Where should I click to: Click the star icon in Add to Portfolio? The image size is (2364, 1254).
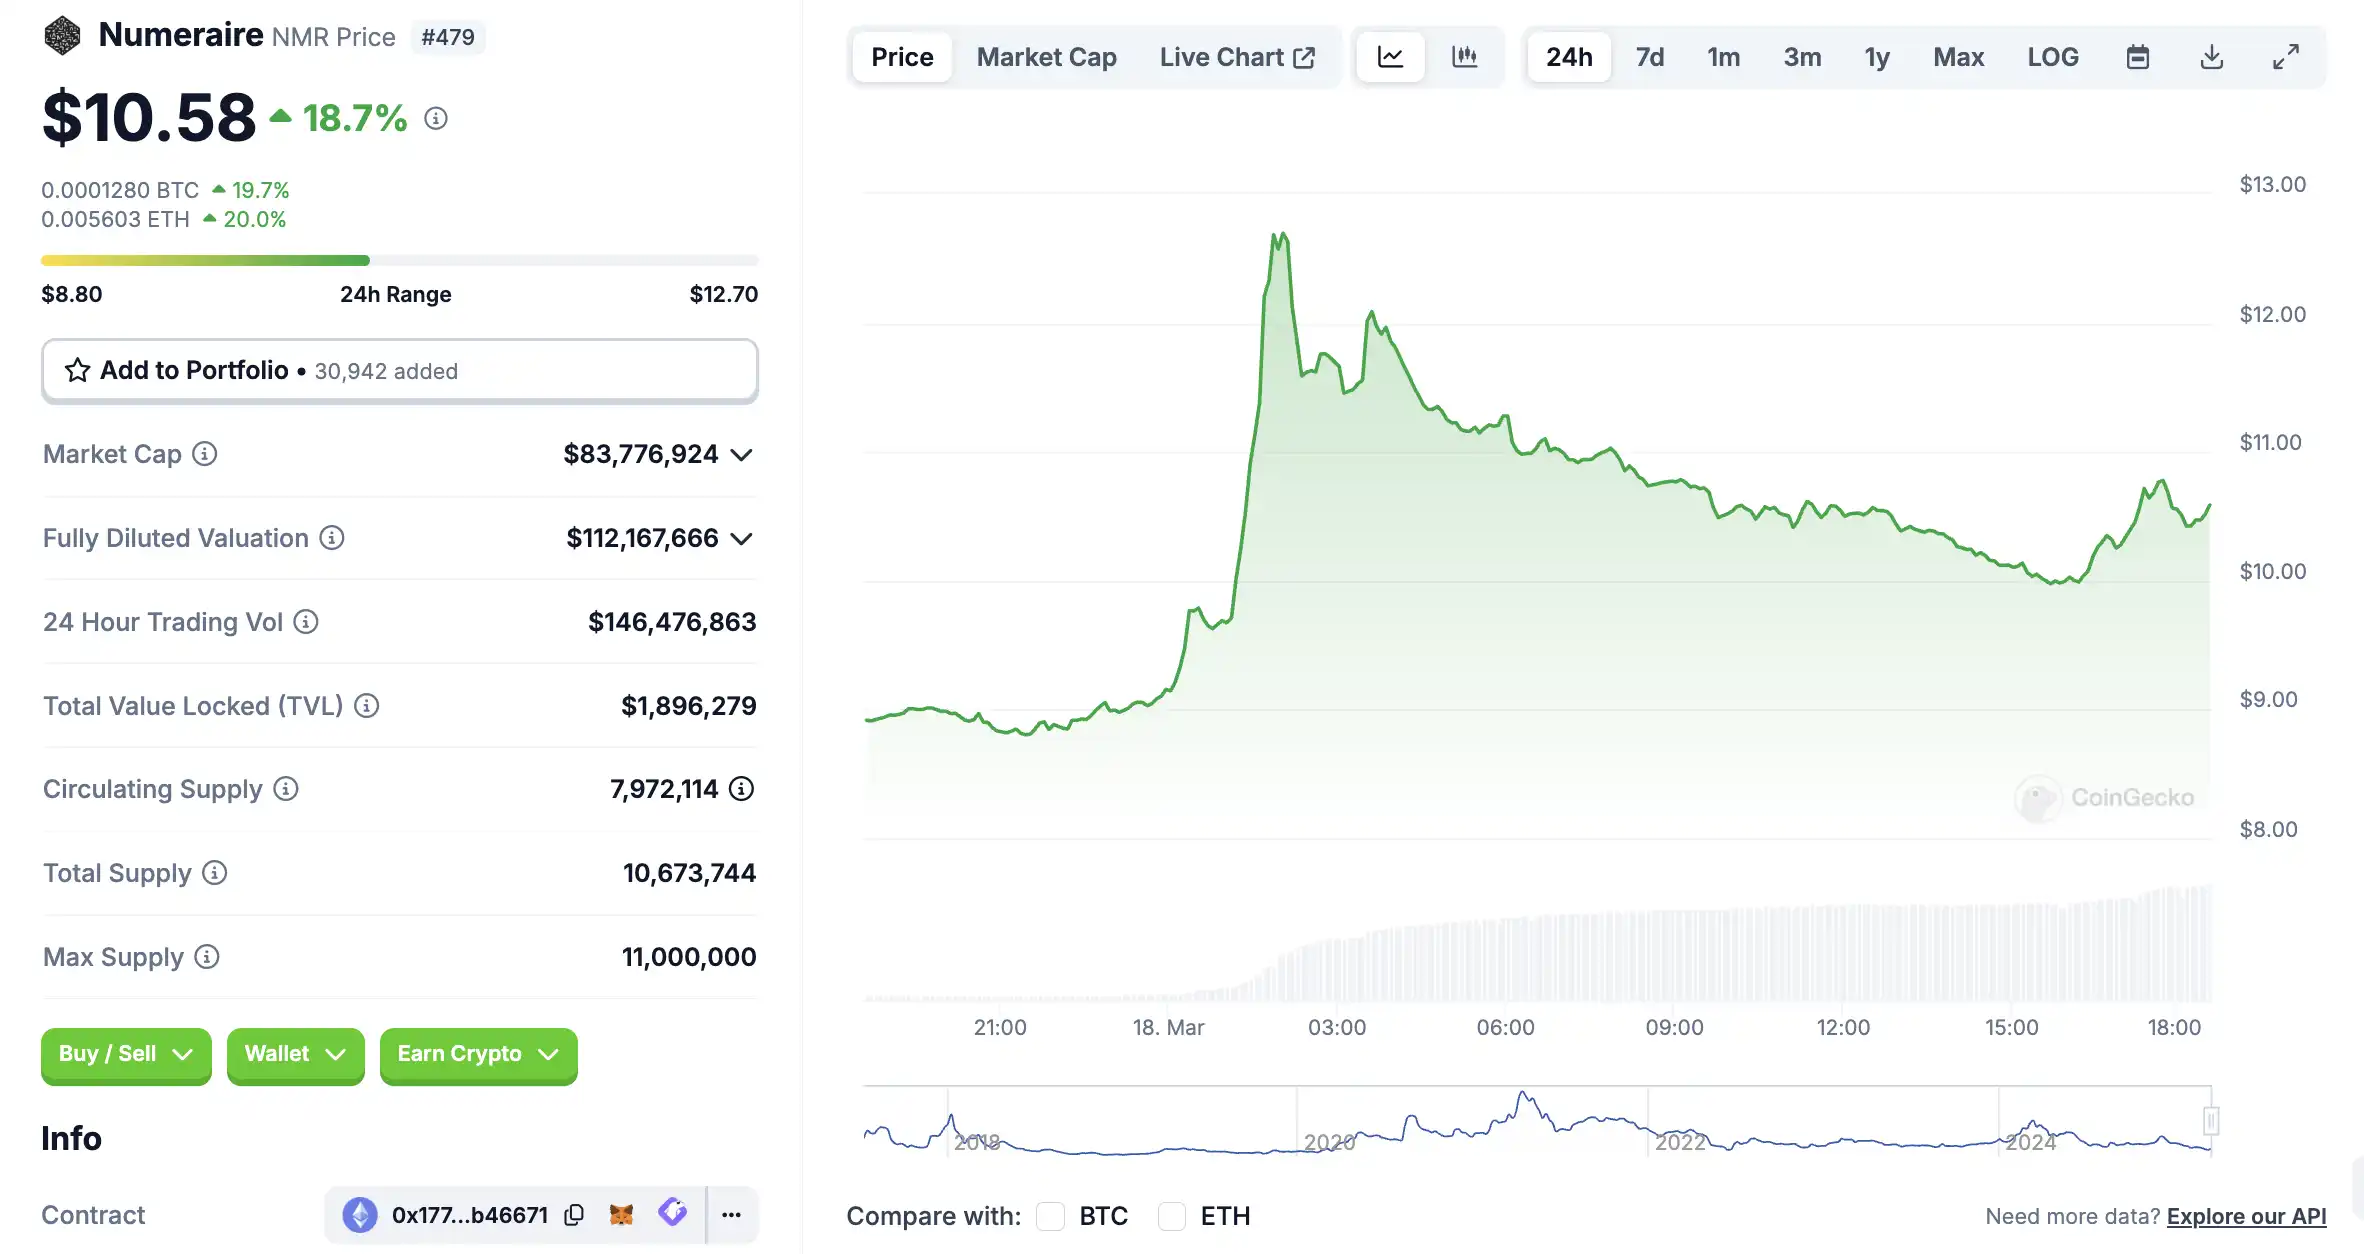[x=77, y=370]
